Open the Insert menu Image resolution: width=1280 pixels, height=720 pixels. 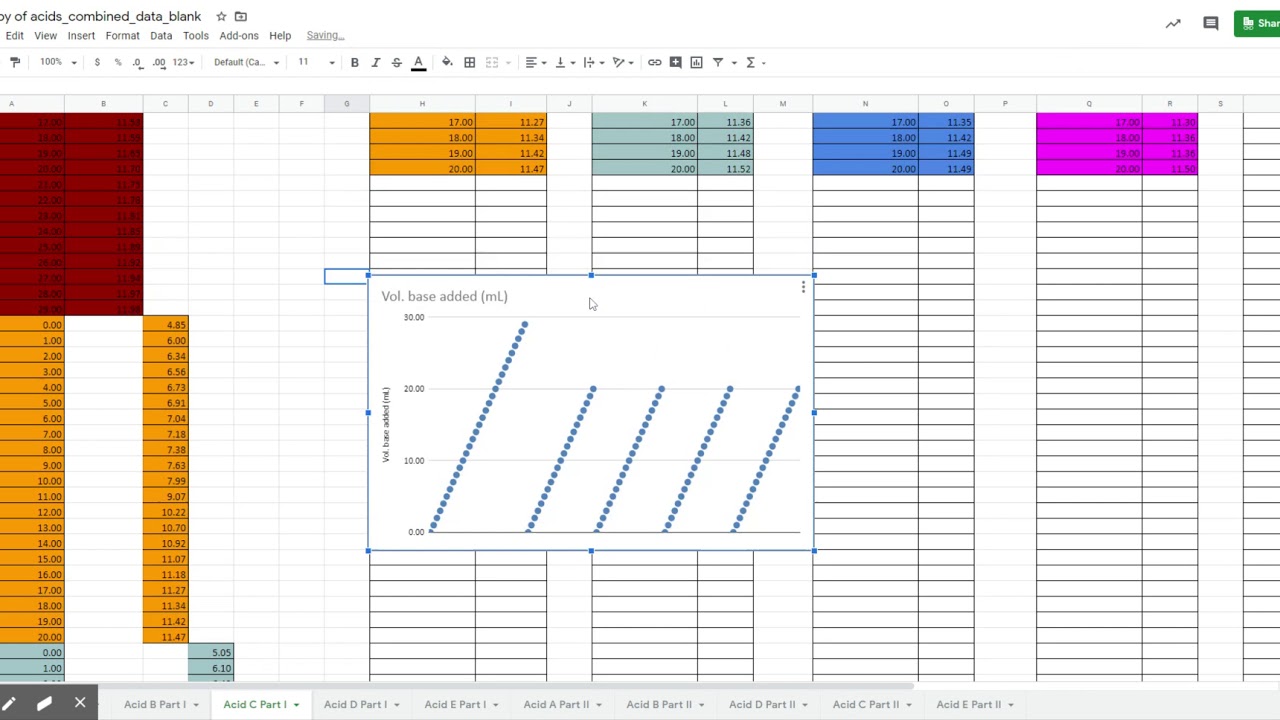81,35
